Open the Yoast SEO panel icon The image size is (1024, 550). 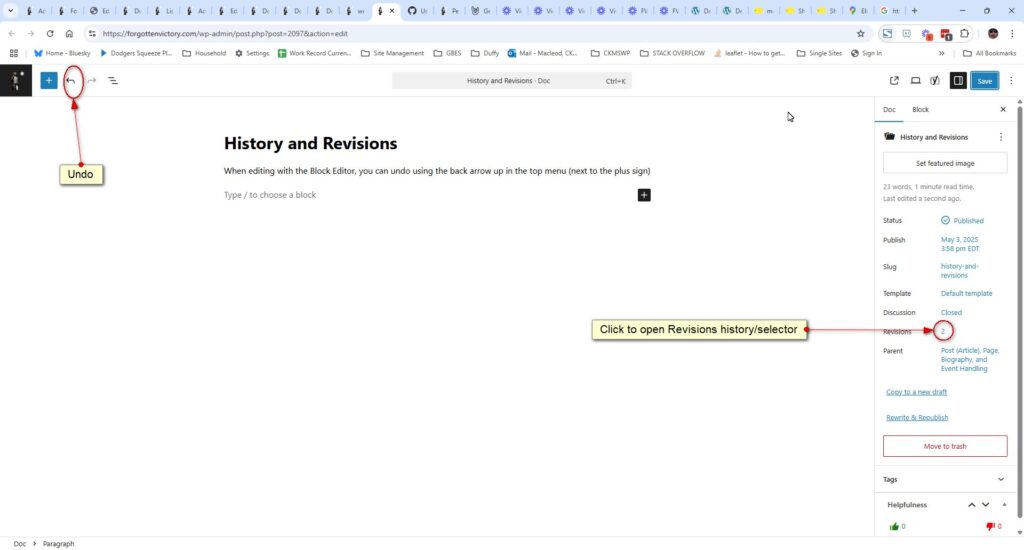(x=935, y=80)
